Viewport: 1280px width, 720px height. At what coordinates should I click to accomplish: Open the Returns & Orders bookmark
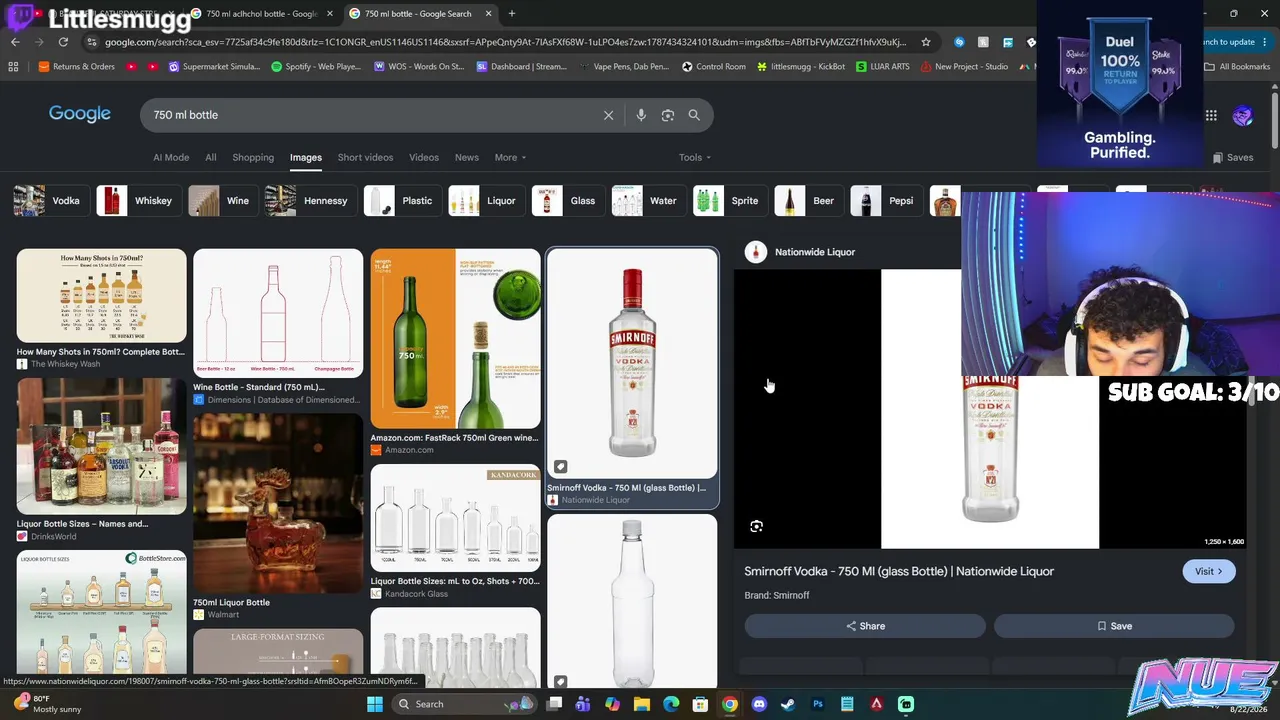76,67
